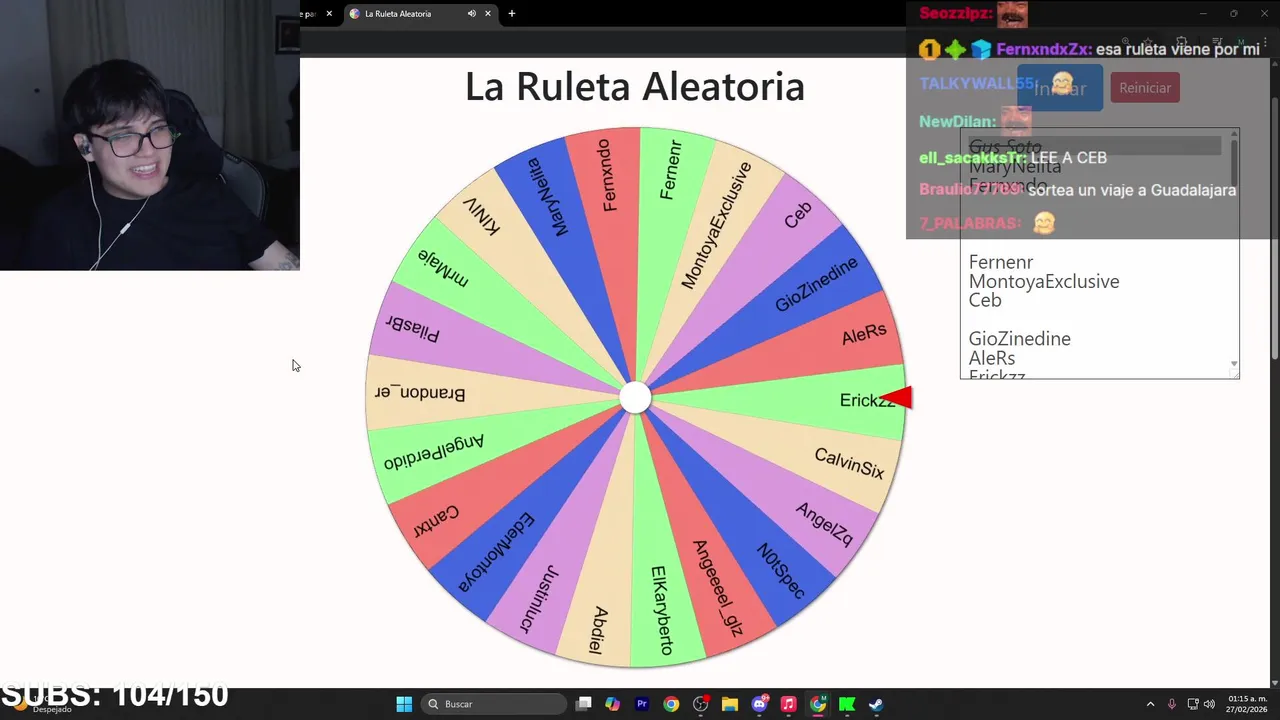This screenshot has height=720, width=1280.
Task: Open the first Chrome icon next to Premiere
Action: (671, 704)
